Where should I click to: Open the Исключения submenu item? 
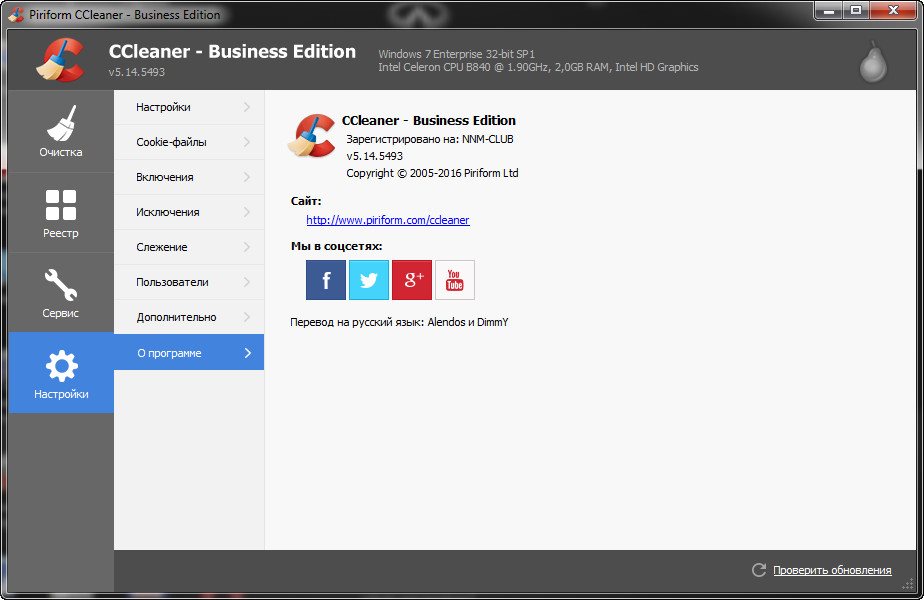(189, 212)
